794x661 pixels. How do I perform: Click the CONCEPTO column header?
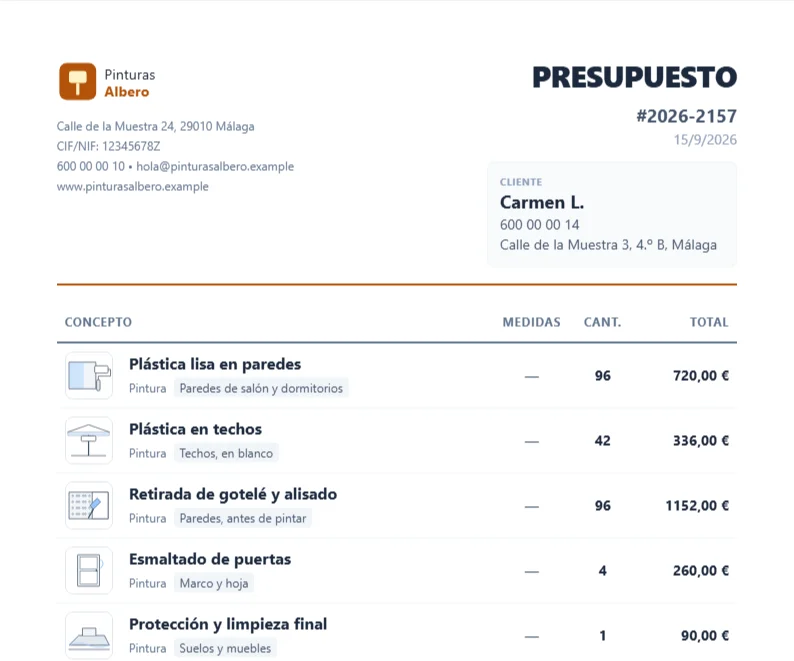click(98, 322)
